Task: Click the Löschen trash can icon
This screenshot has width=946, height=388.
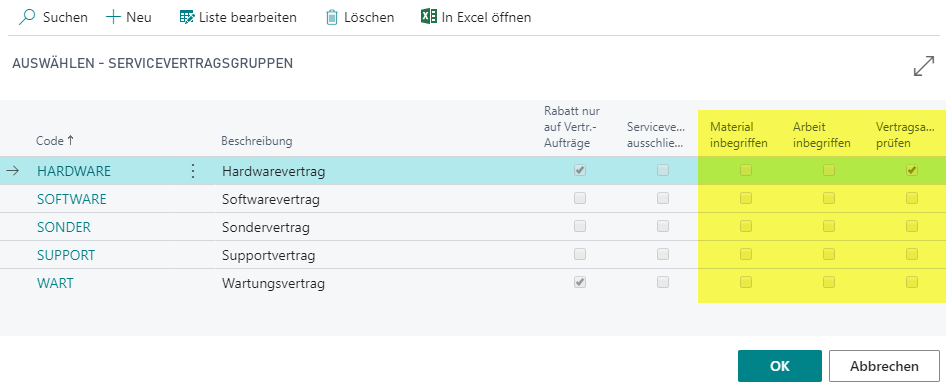Action: click(x=332, y=17)
